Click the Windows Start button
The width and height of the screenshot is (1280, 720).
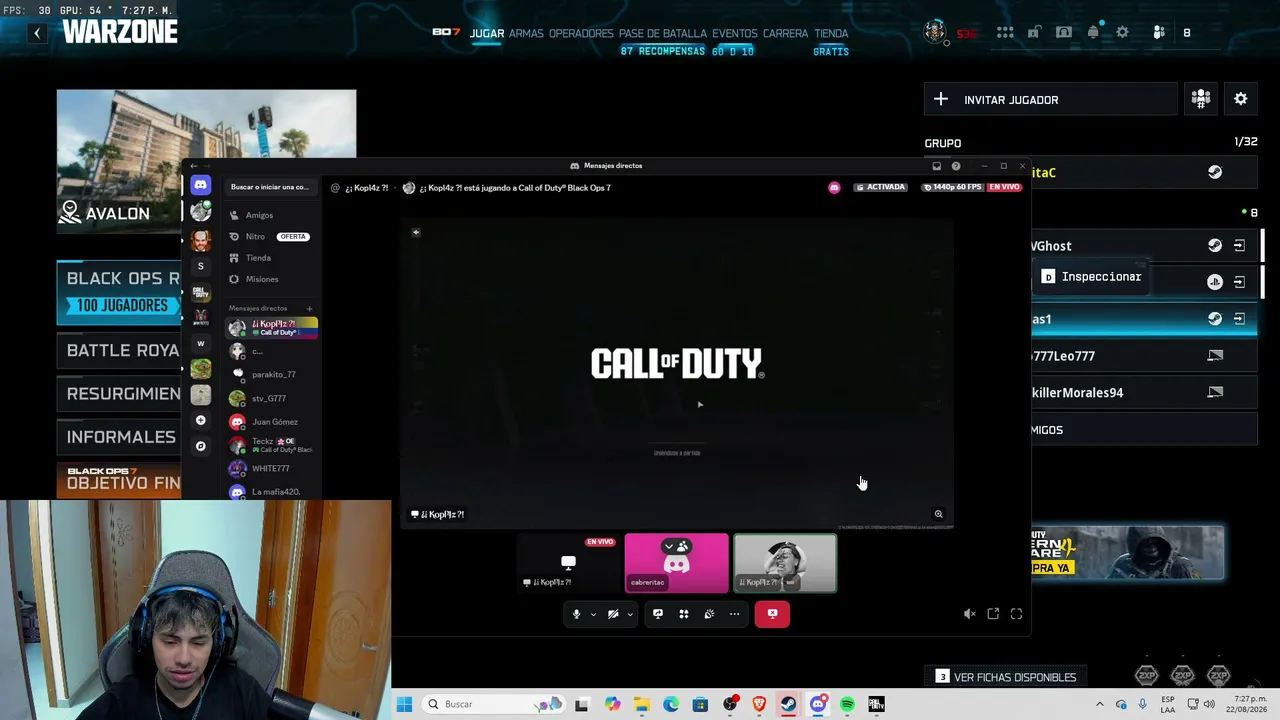404,704
